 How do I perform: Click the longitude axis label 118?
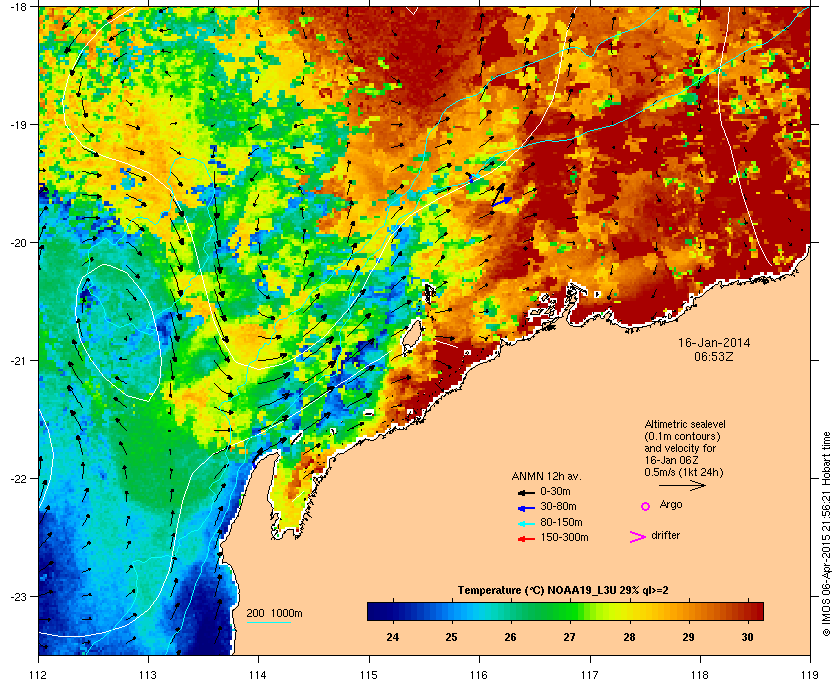(700, 674)
